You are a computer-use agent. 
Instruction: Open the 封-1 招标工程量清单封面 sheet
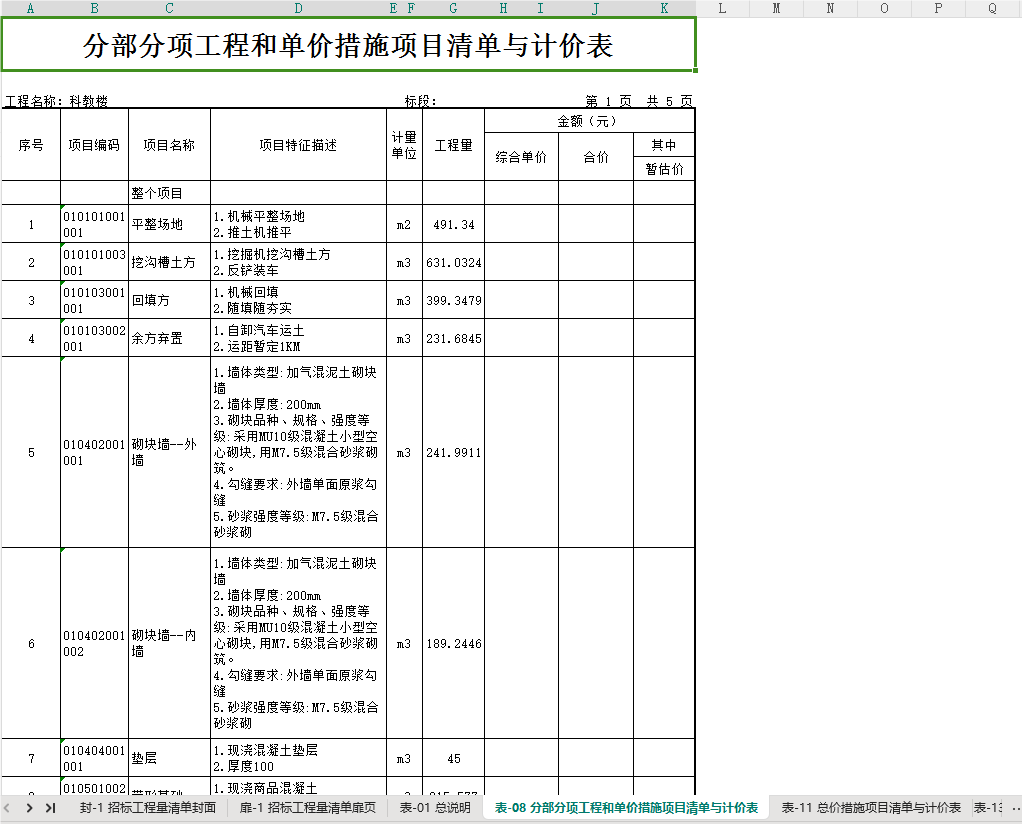147,808
